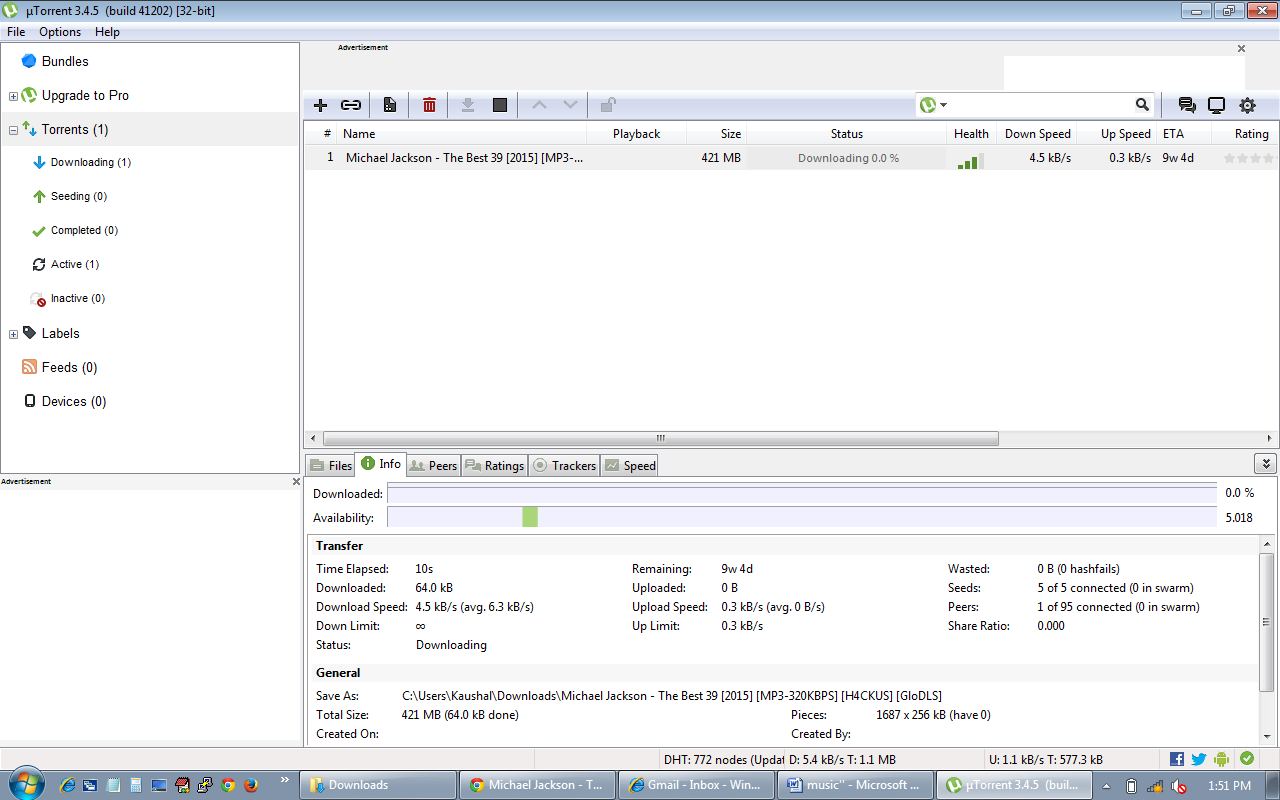Click the Facebook icon in status bar
Screen dimensions: 1280x800
(1177, 759)
